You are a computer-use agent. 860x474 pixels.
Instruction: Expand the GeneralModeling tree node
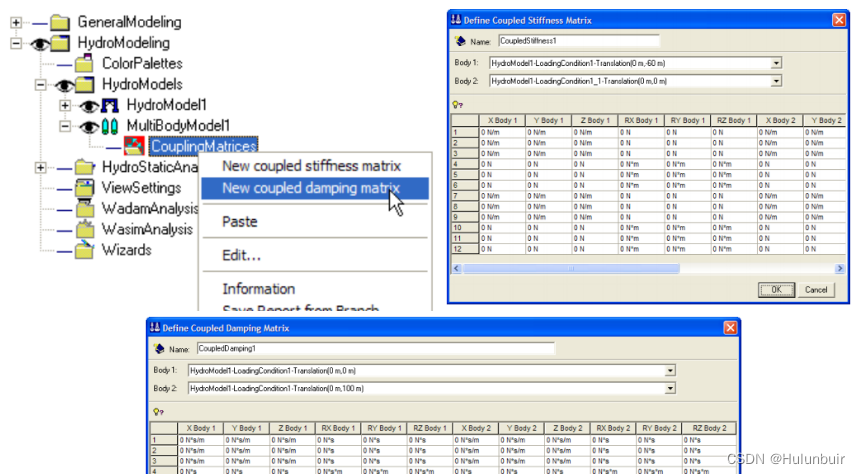point(16,22)
